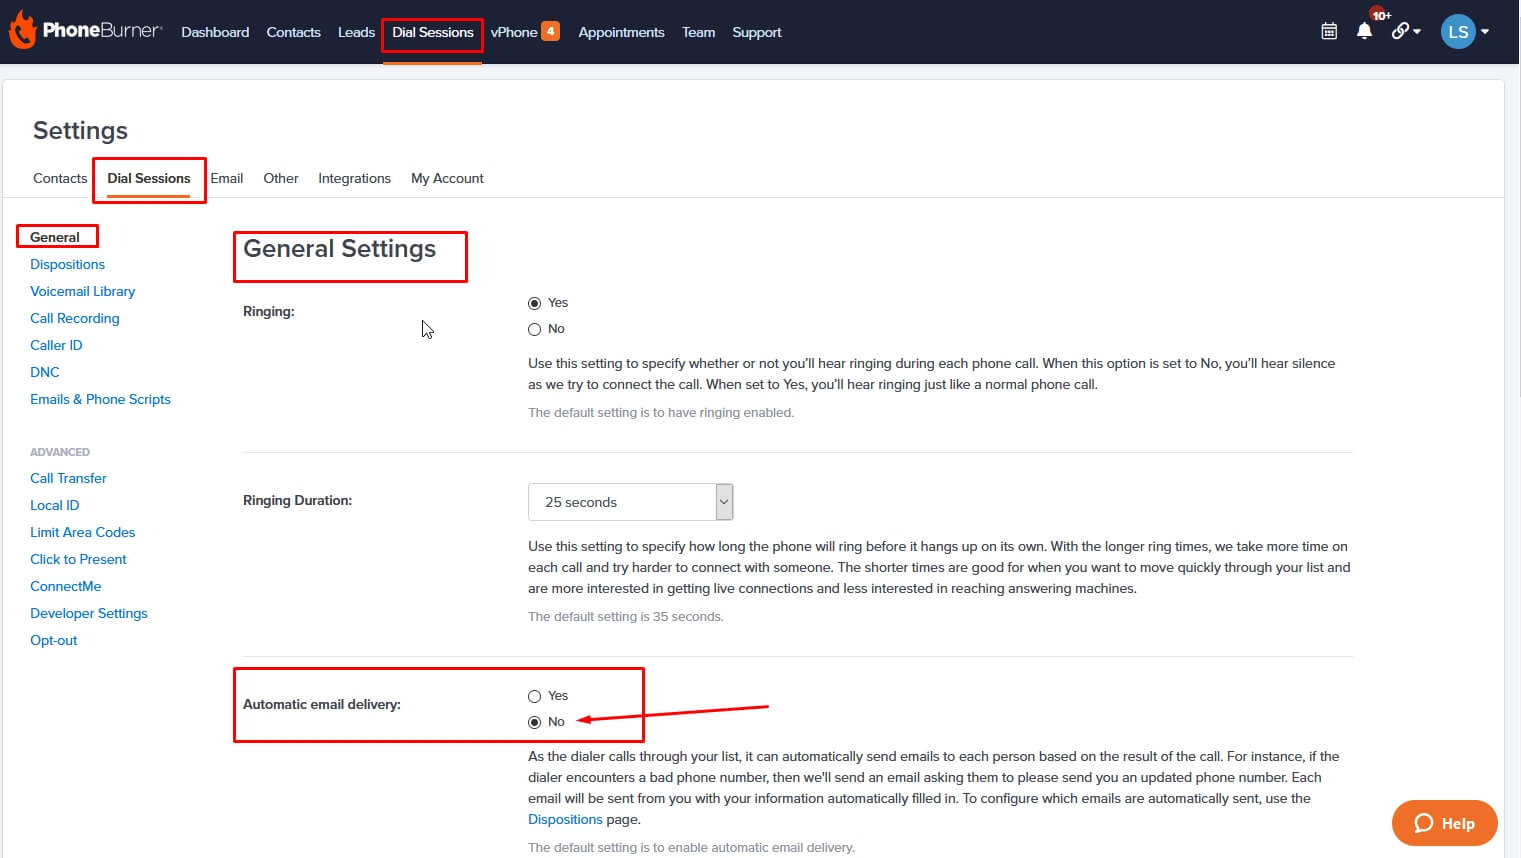The width and height of the screenshot is (1521, 858).
Task: Open Leads in top navigation
Action: click(356, 32)
